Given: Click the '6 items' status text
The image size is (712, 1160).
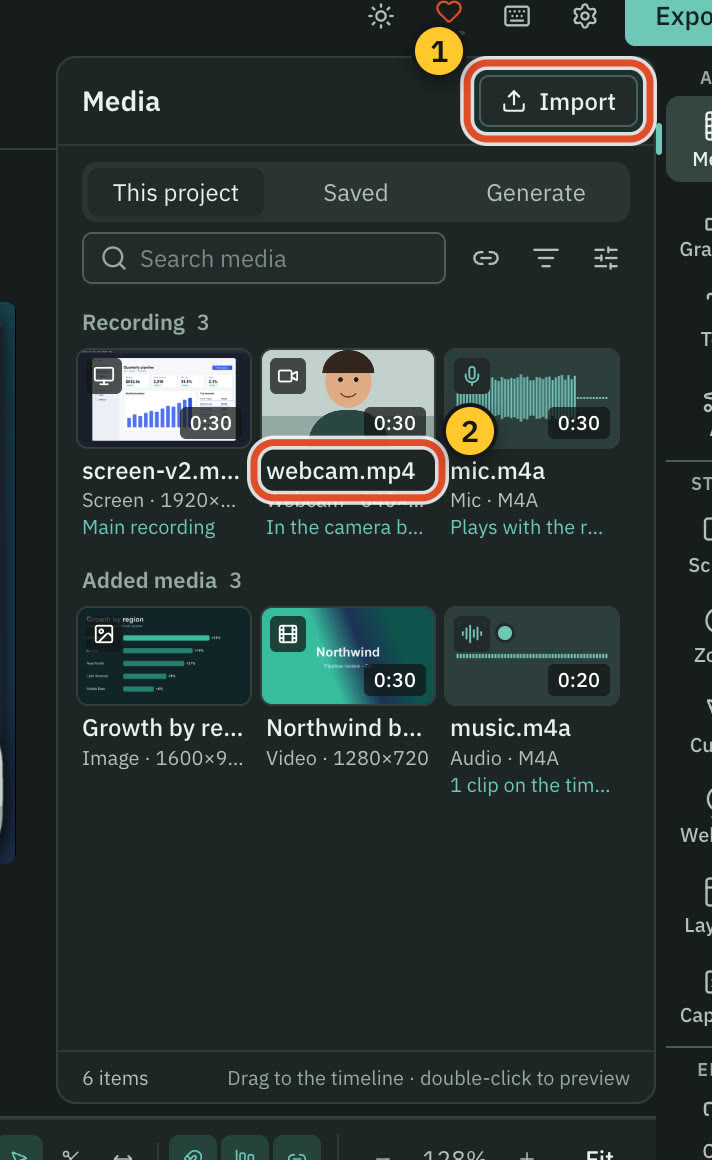Looking at the screenshot, I should 115,1079.
